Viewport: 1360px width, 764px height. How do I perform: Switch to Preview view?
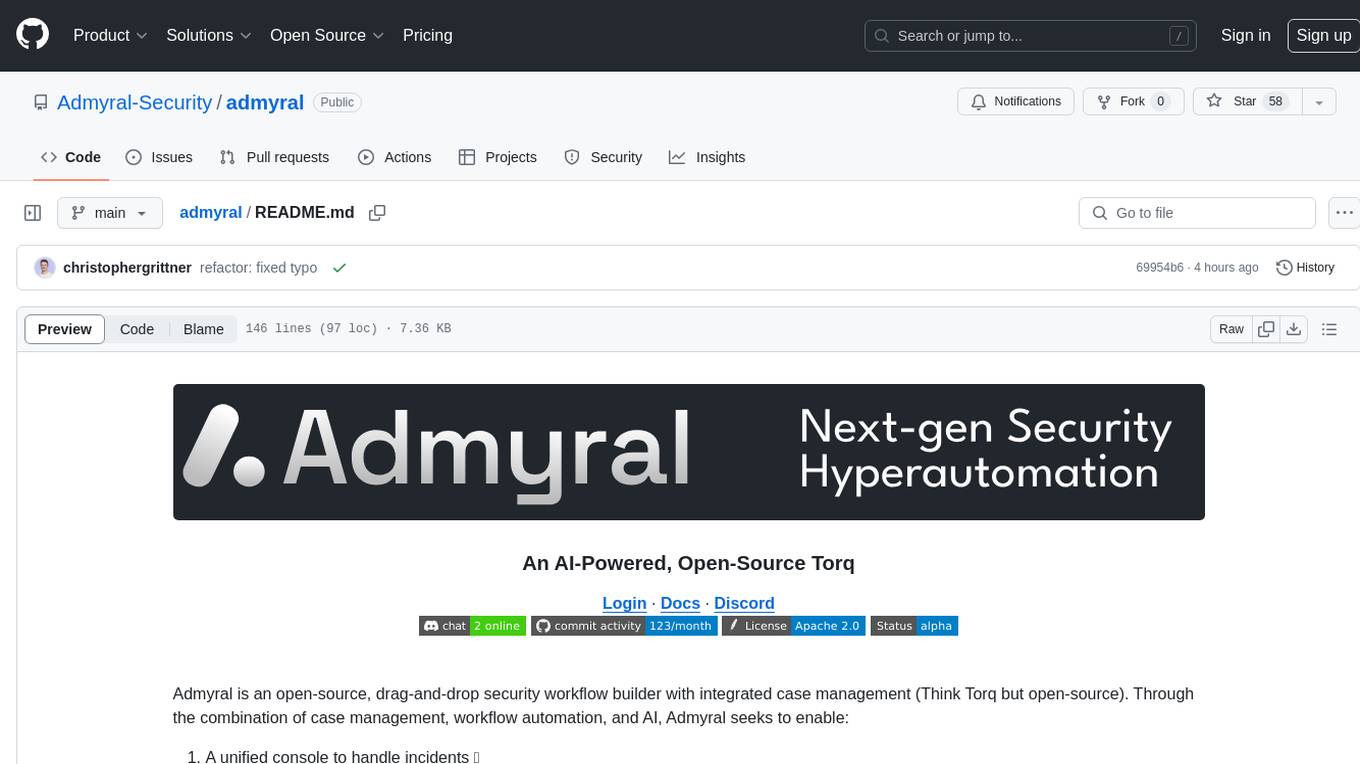pyautogui.click(x=65, y=329)
